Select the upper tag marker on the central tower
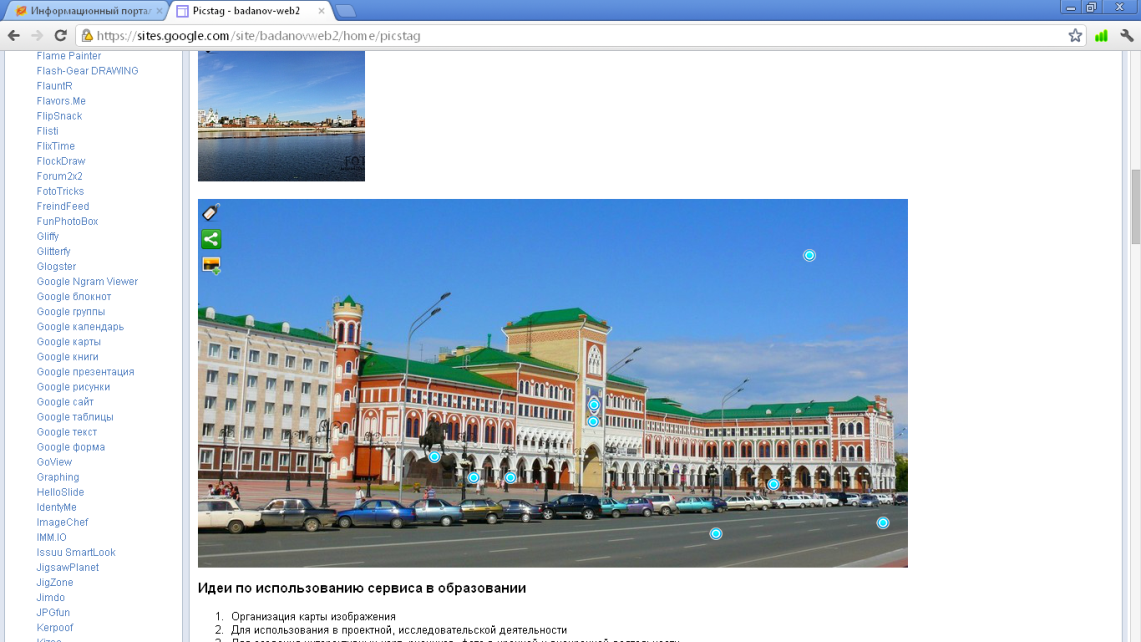The width and height of the screenshot is (1141, 642). click(594, 405)
